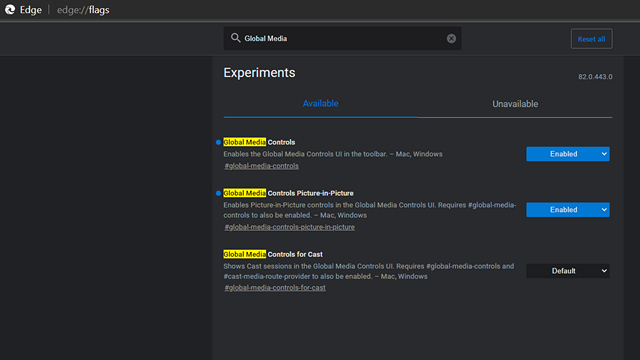640x360 pixels.
Task: Open the Global Media Controls Enabled dropdown
Action: [x=568, y=154]
